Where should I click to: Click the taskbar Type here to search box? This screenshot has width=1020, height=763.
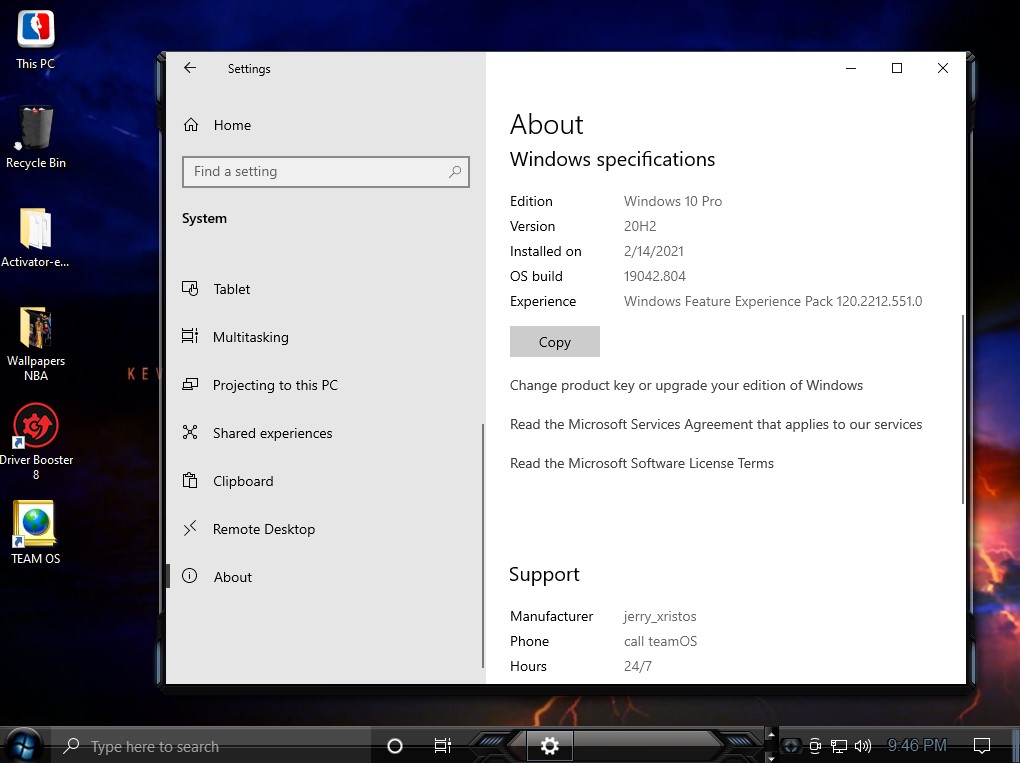click(211, 746)
